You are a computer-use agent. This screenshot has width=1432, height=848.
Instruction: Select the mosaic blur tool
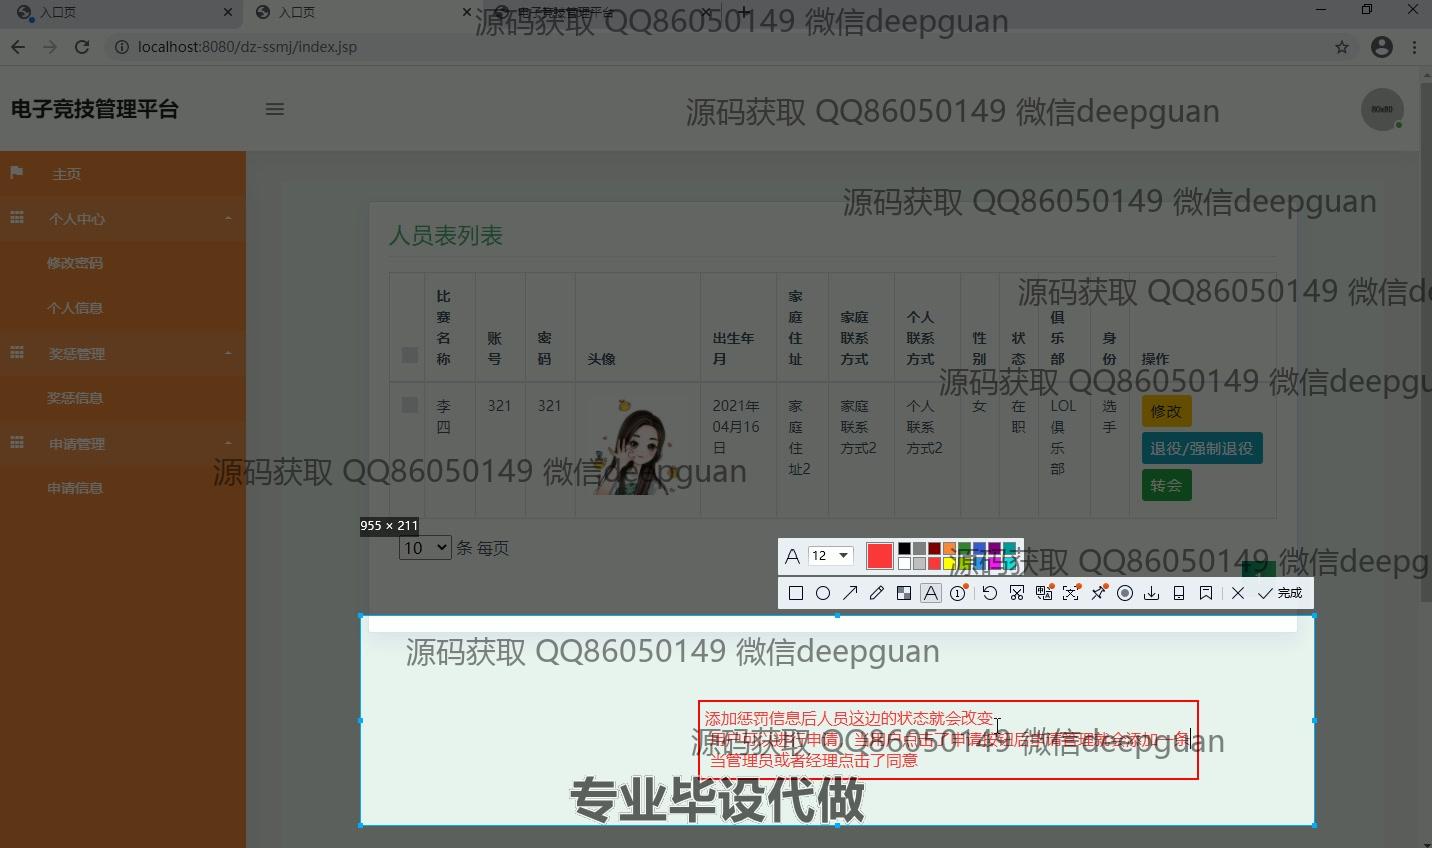[904, 593]
